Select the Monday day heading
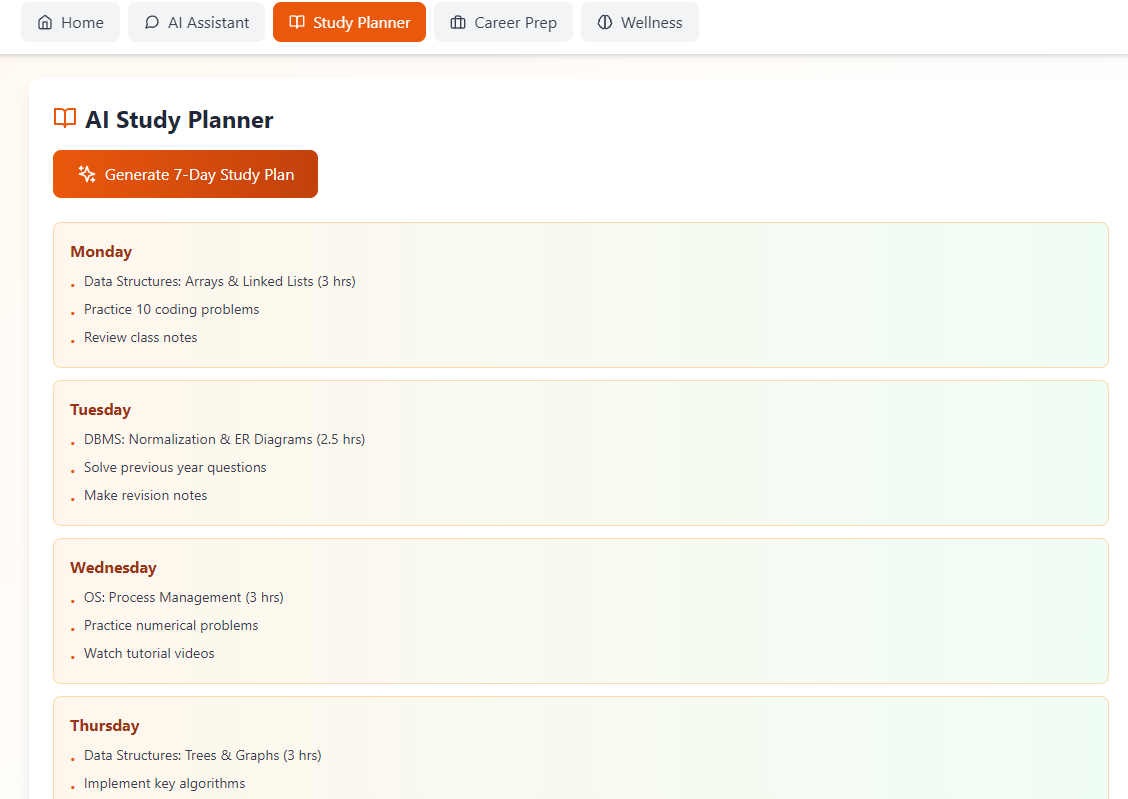This screenshot has height=799, width=1128. [x=101, y=252]
